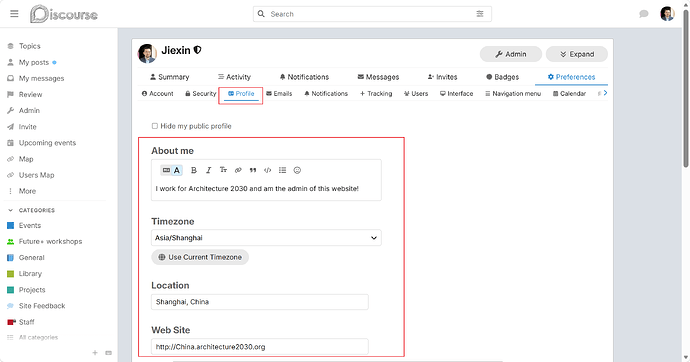Screen dimensions: 690x362
Task: Click the Web Site URL field
Action: tap(260, 347)
